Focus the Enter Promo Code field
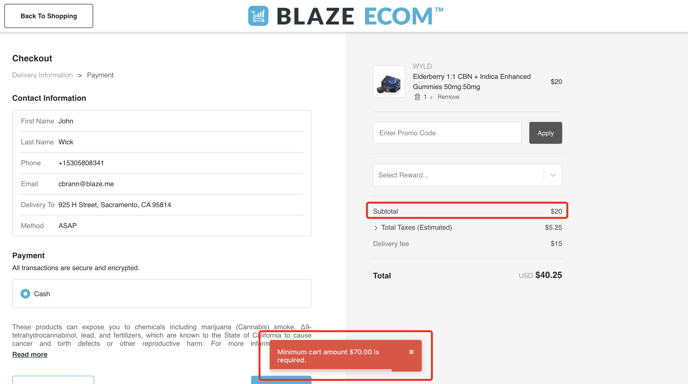The width and height of the screenshot is (688, 384). [447, 133]
